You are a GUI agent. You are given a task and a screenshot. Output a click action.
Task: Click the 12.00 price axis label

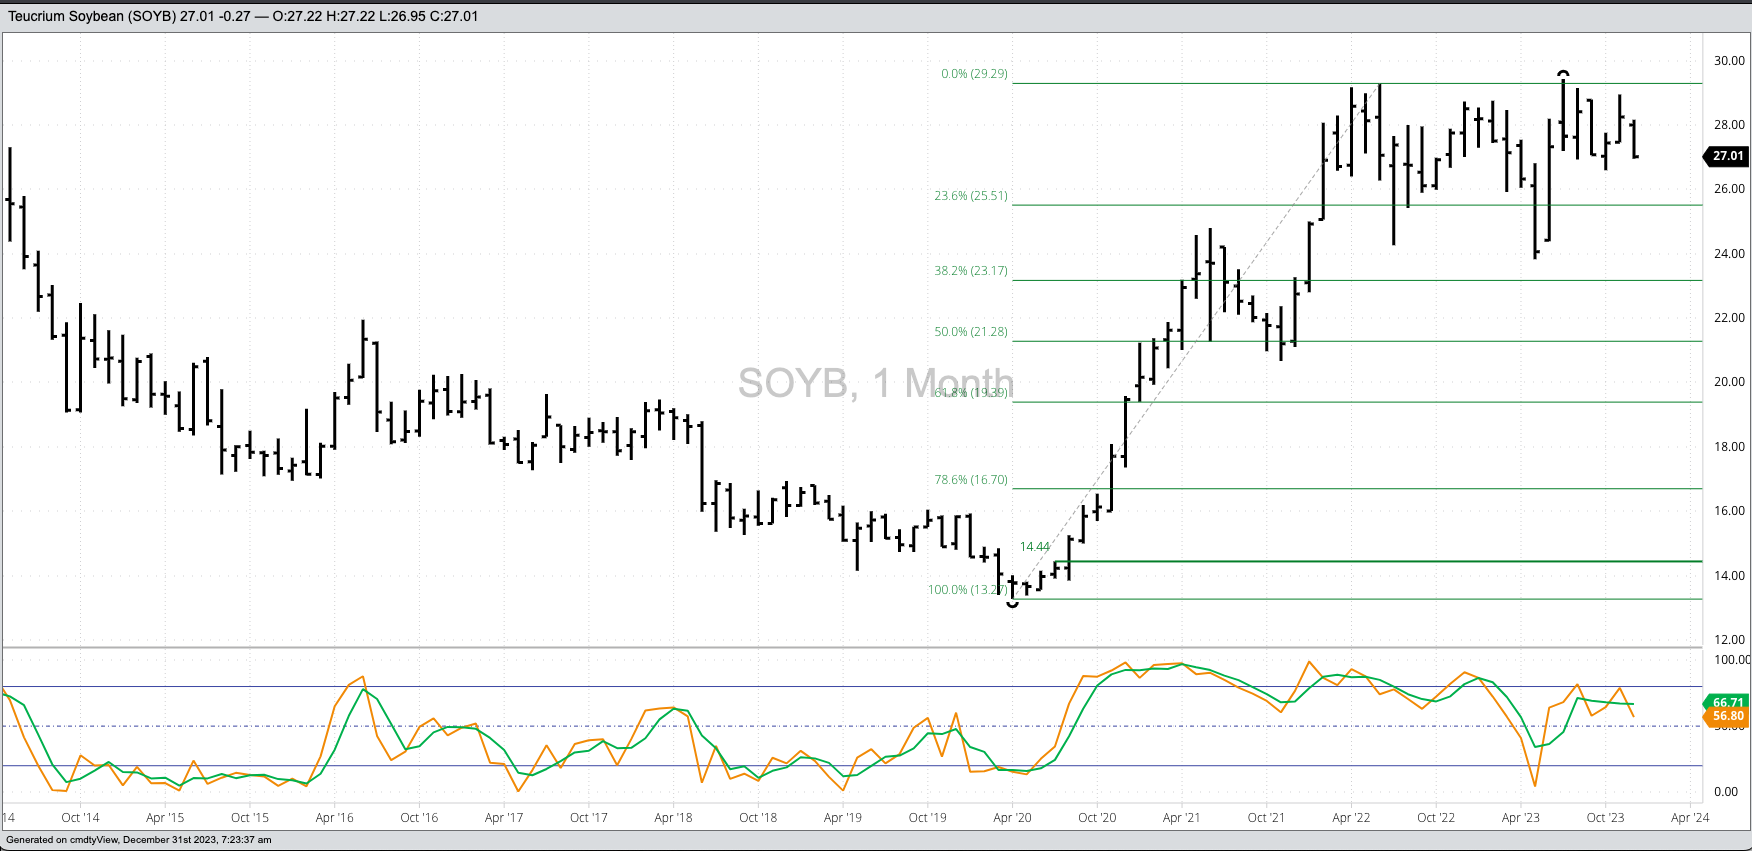coord(1729,640)
